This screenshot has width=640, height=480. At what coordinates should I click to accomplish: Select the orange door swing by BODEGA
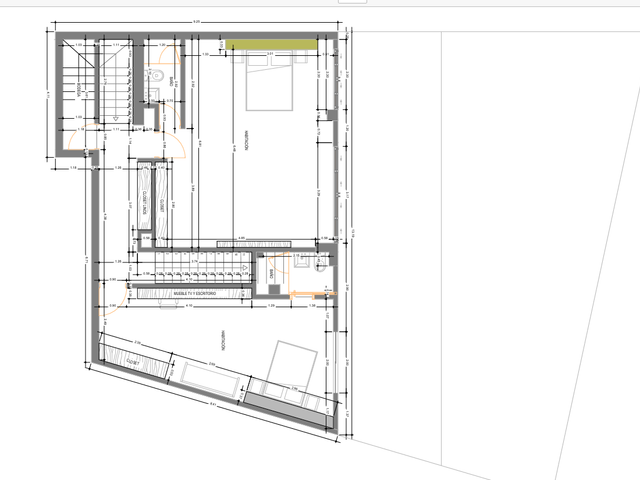point(84,137)
